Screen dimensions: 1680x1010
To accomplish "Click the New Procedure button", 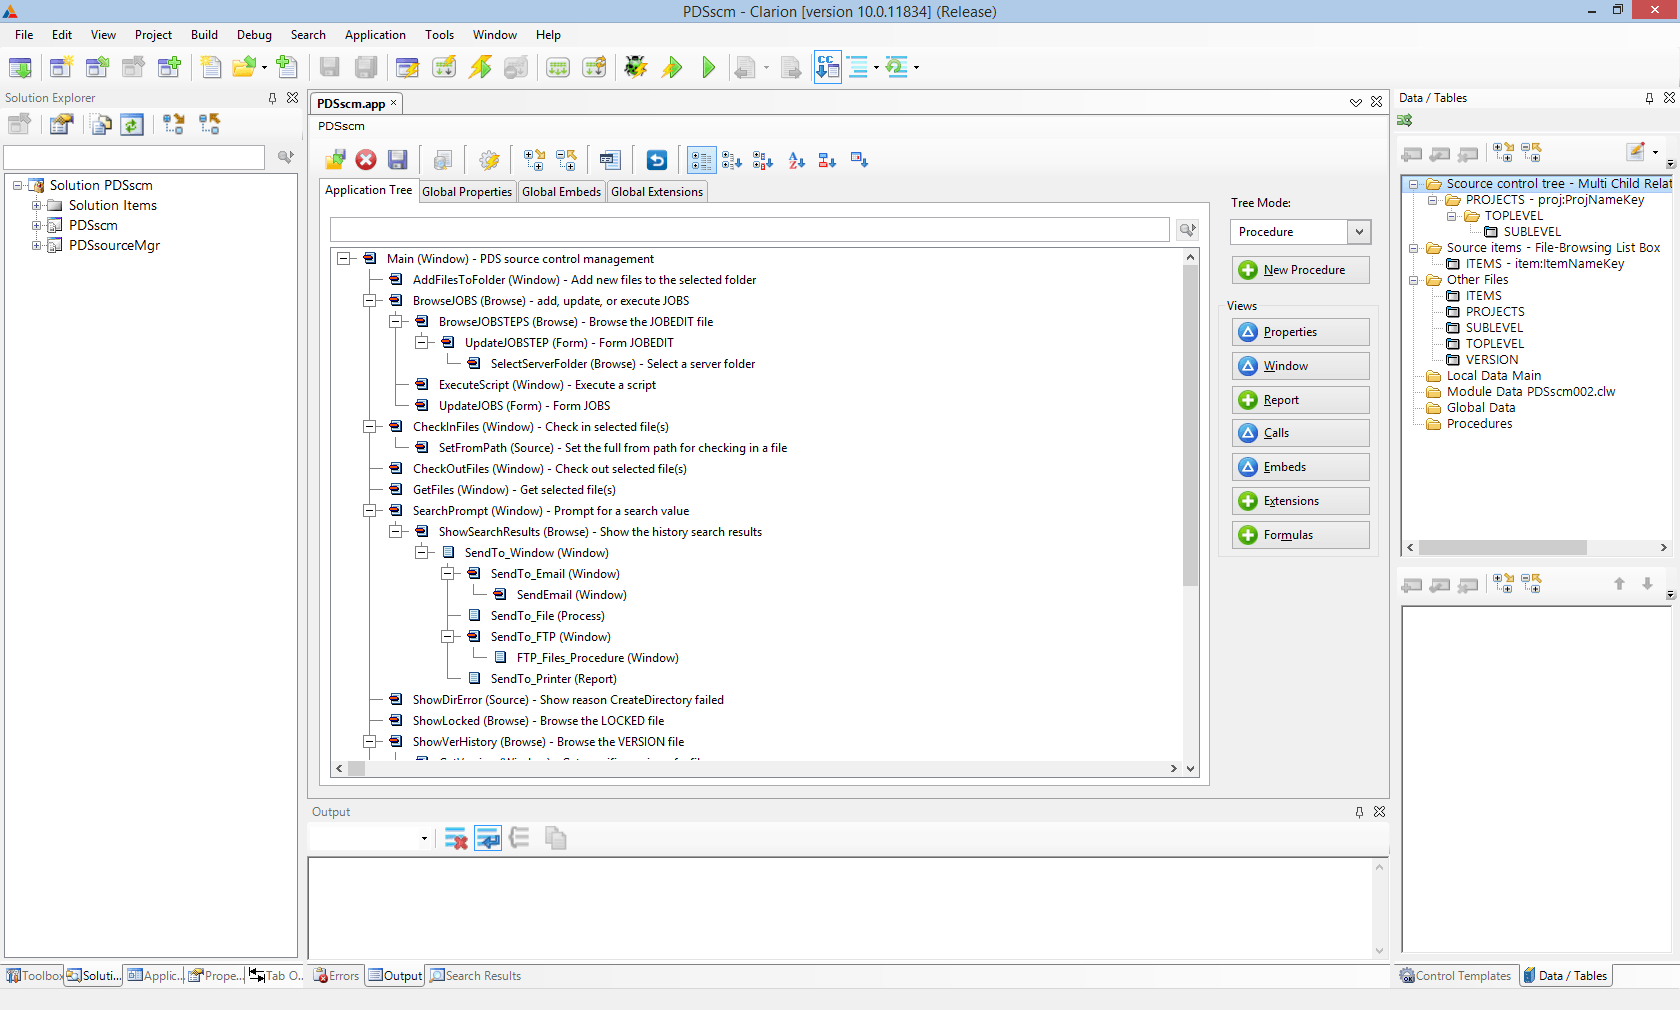I will [1301, 270].
